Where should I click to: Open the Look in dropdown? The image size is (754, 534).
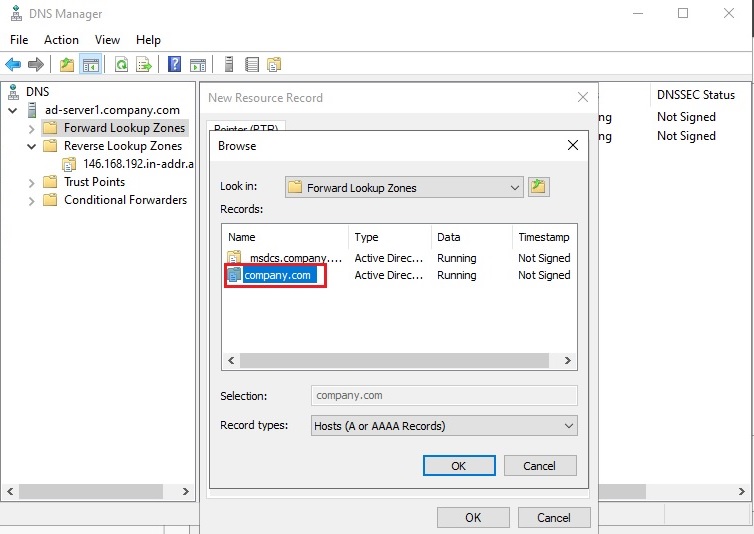pyautogui.click(x=515, y=187)
